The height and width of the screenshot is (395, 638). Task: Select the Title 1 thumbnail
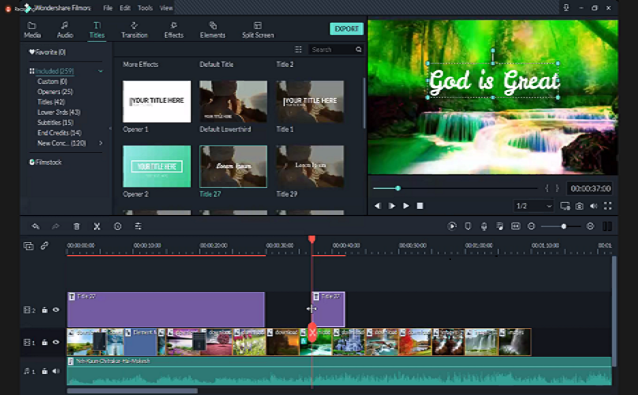point(310,101)
